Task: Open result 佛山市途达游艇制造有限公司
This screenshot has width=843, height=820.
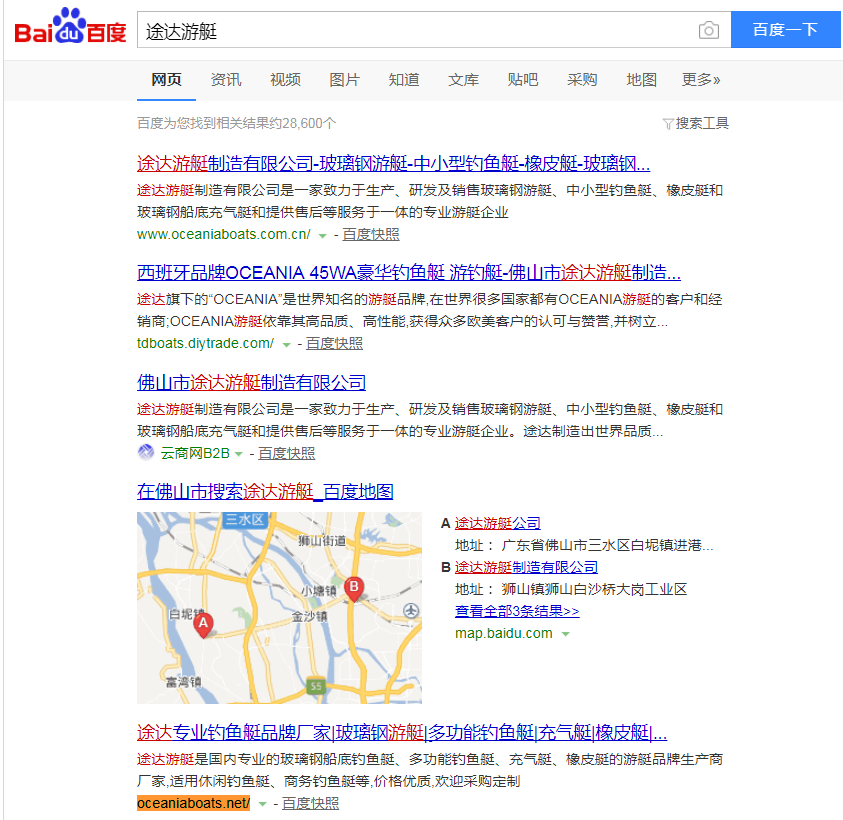Action: coord(252,383)
